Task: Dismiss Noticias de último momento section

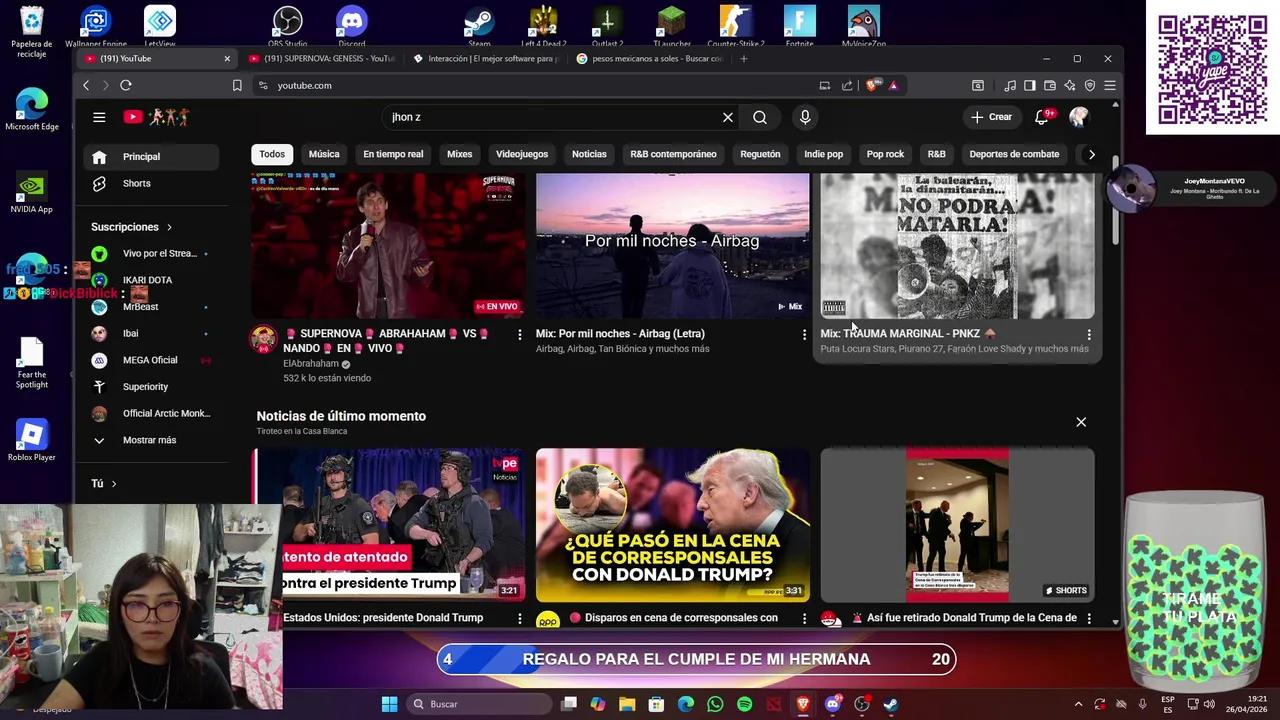Action: [x=1081, y=422]
